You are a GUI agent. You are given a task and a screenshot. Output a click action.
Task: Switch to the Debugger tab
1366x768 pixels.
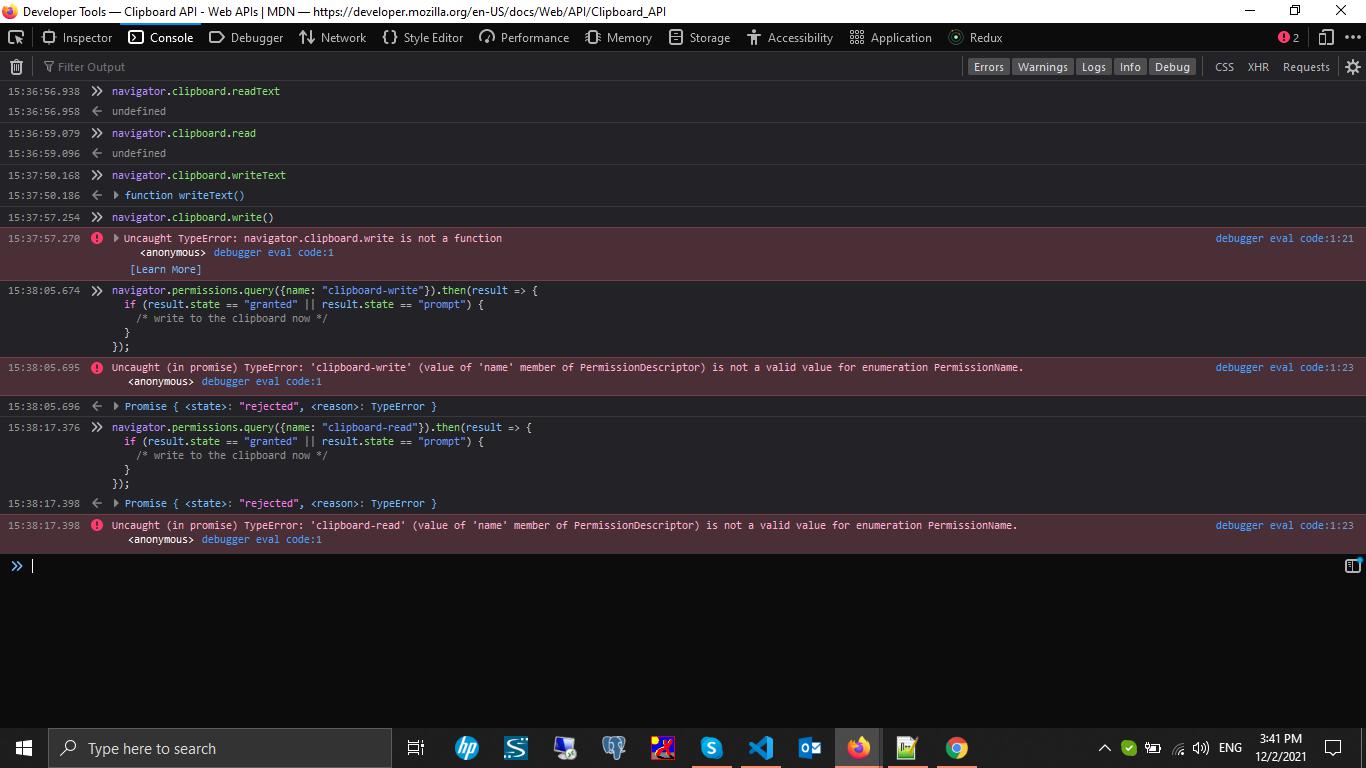coord(246,37)
